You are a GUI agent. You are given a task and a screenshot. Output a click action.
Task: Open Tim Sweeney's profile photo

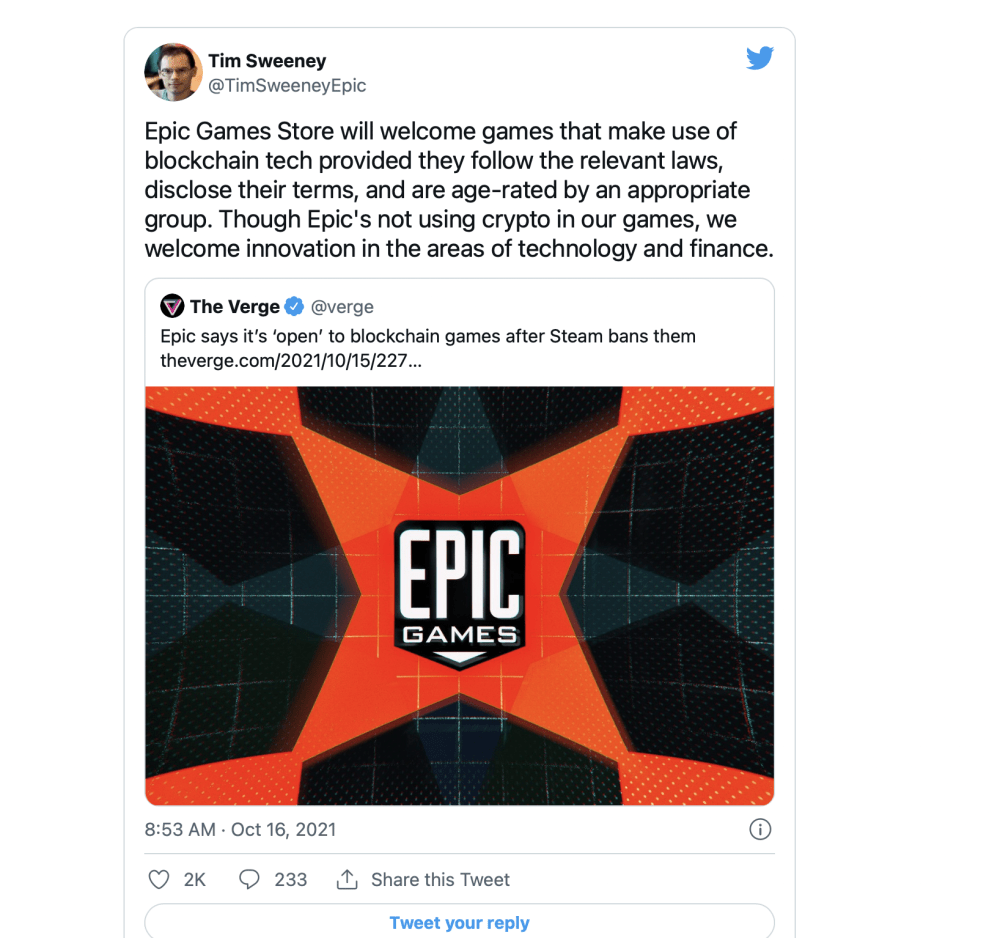point(173,72)
